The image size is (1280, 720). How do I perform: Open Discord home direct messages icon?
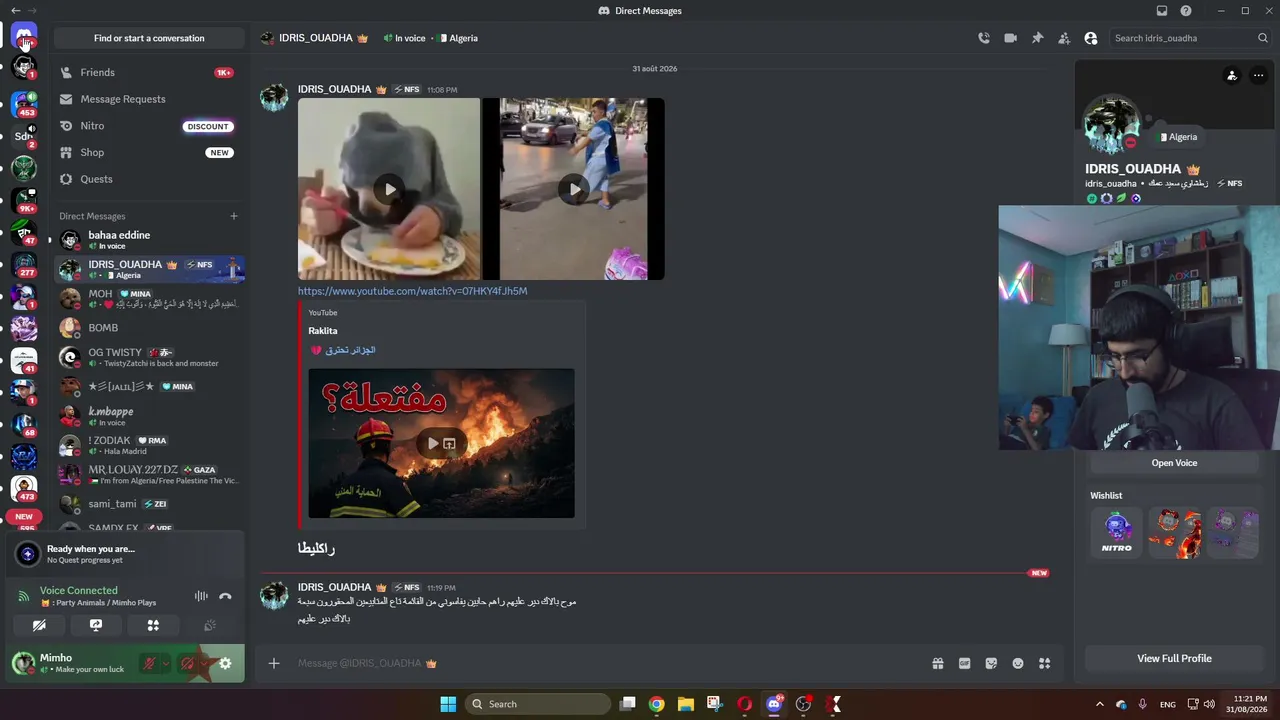(x=24, y=37)
